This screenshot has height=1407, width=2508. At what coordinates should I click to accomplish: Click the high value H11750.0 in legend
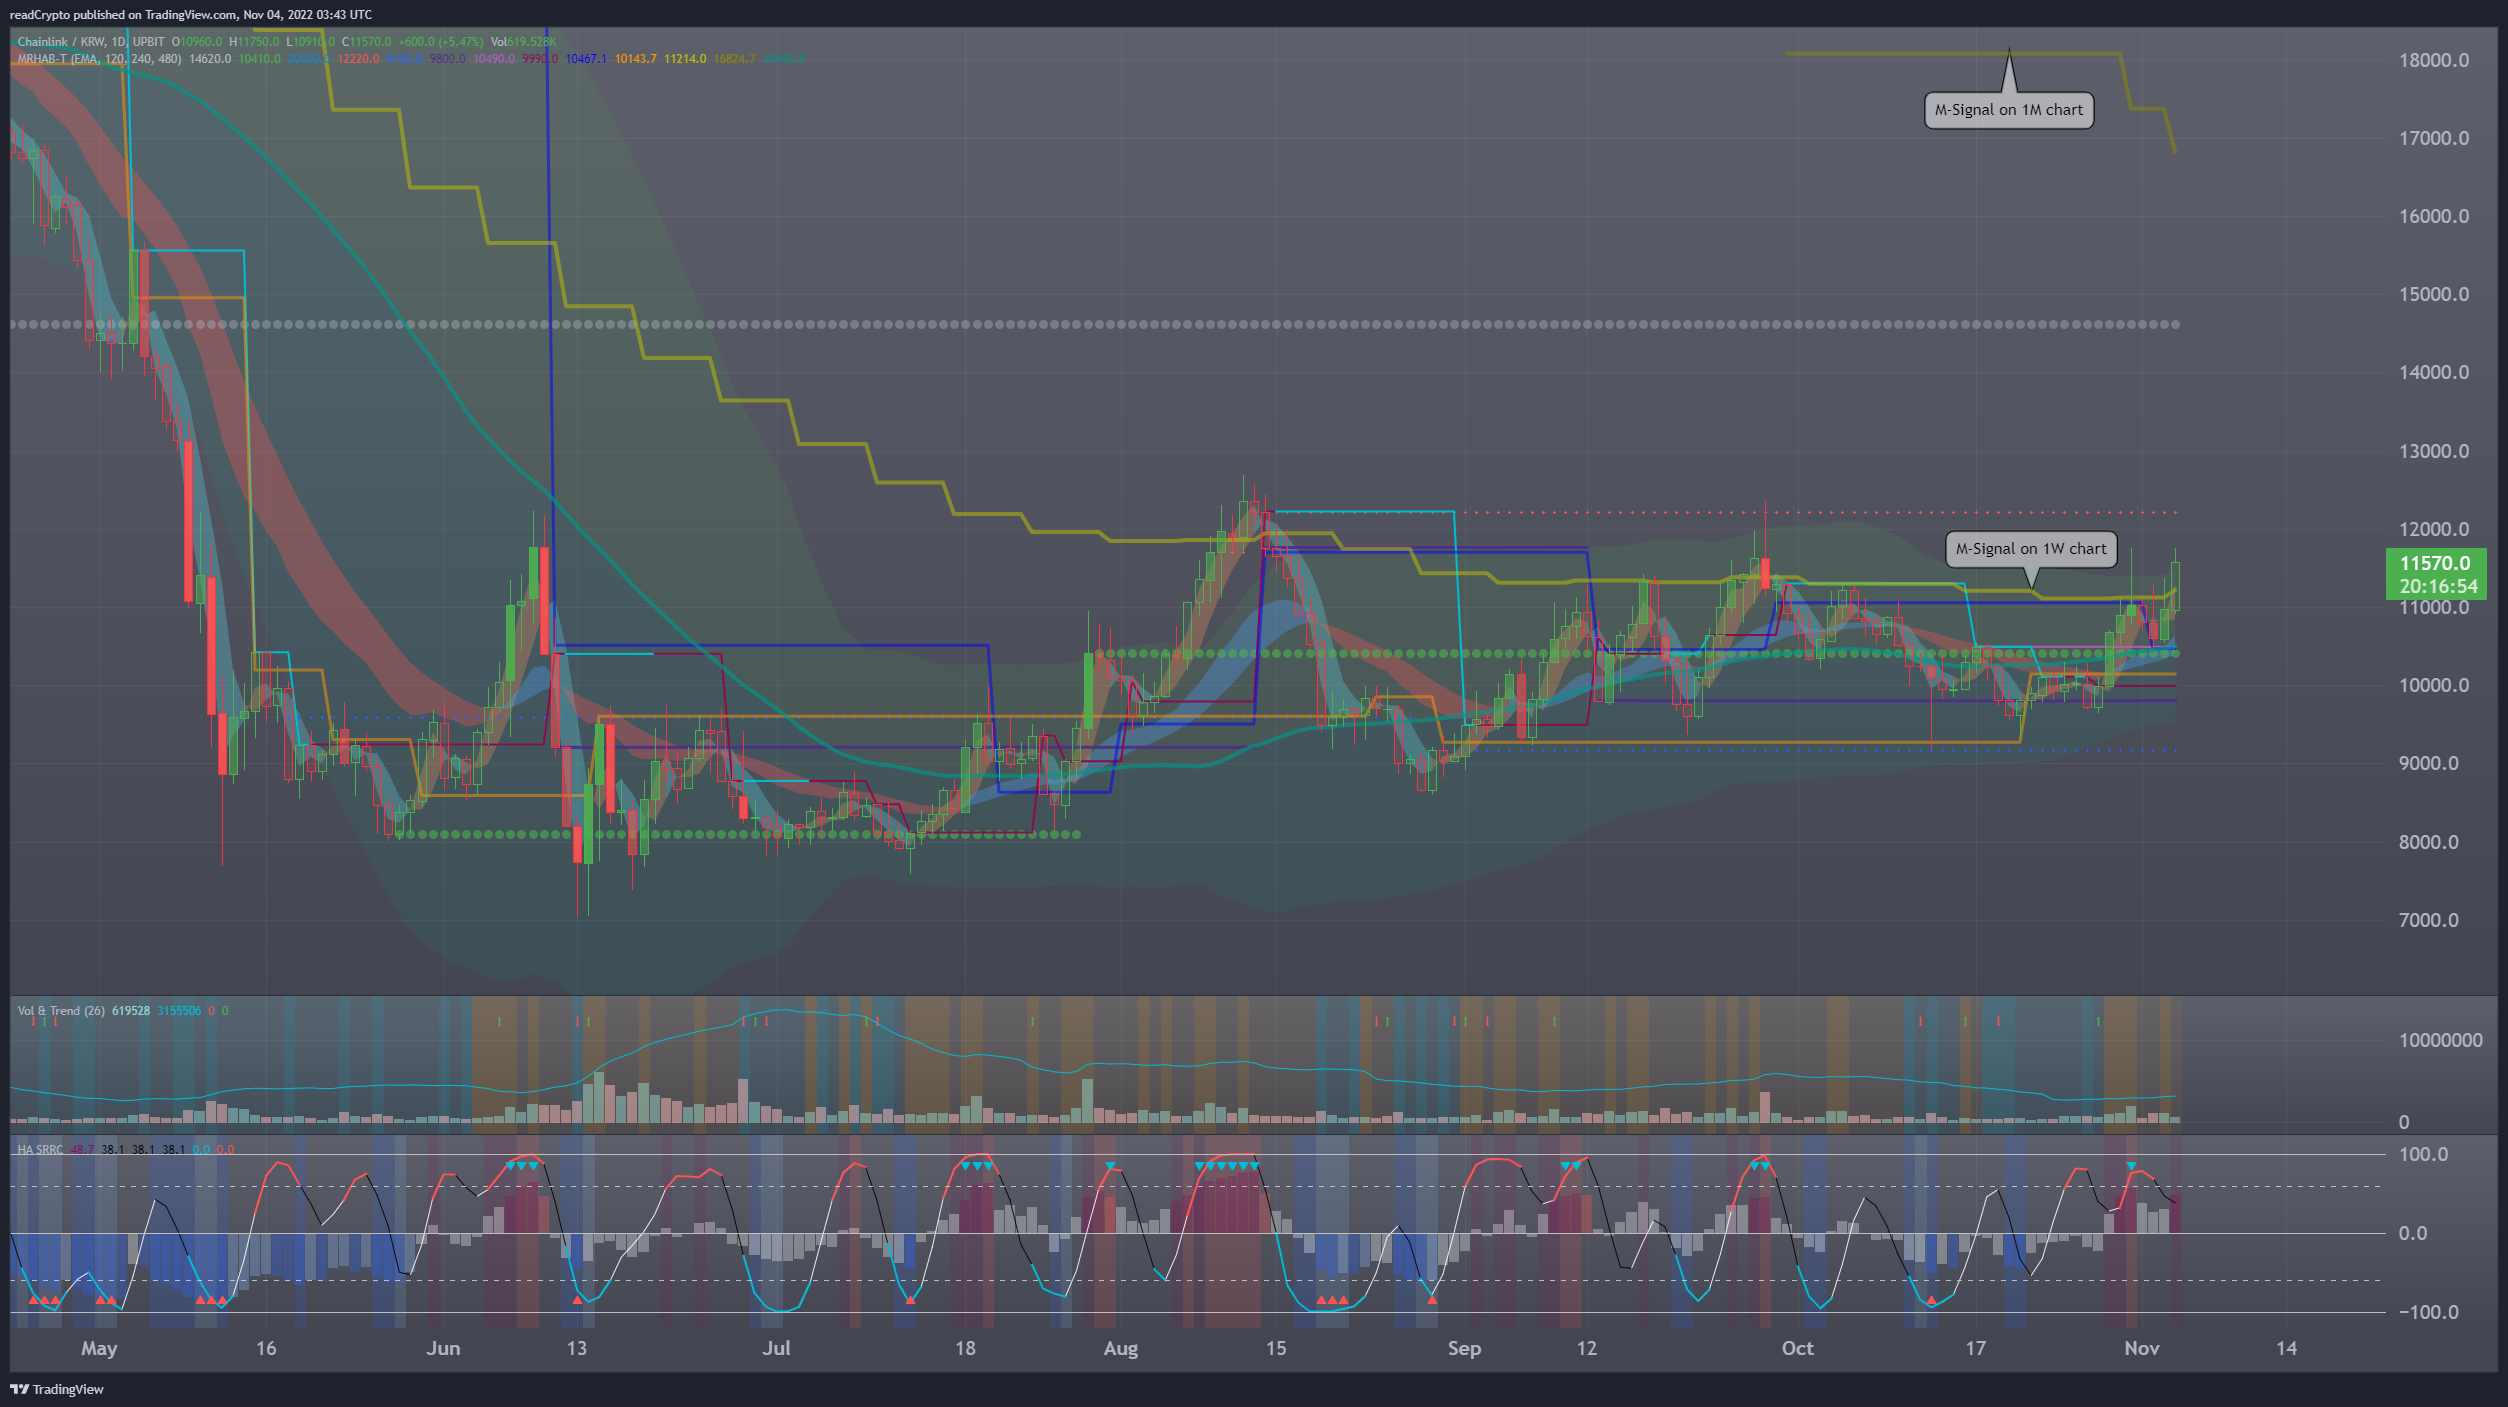coord(254,42)
